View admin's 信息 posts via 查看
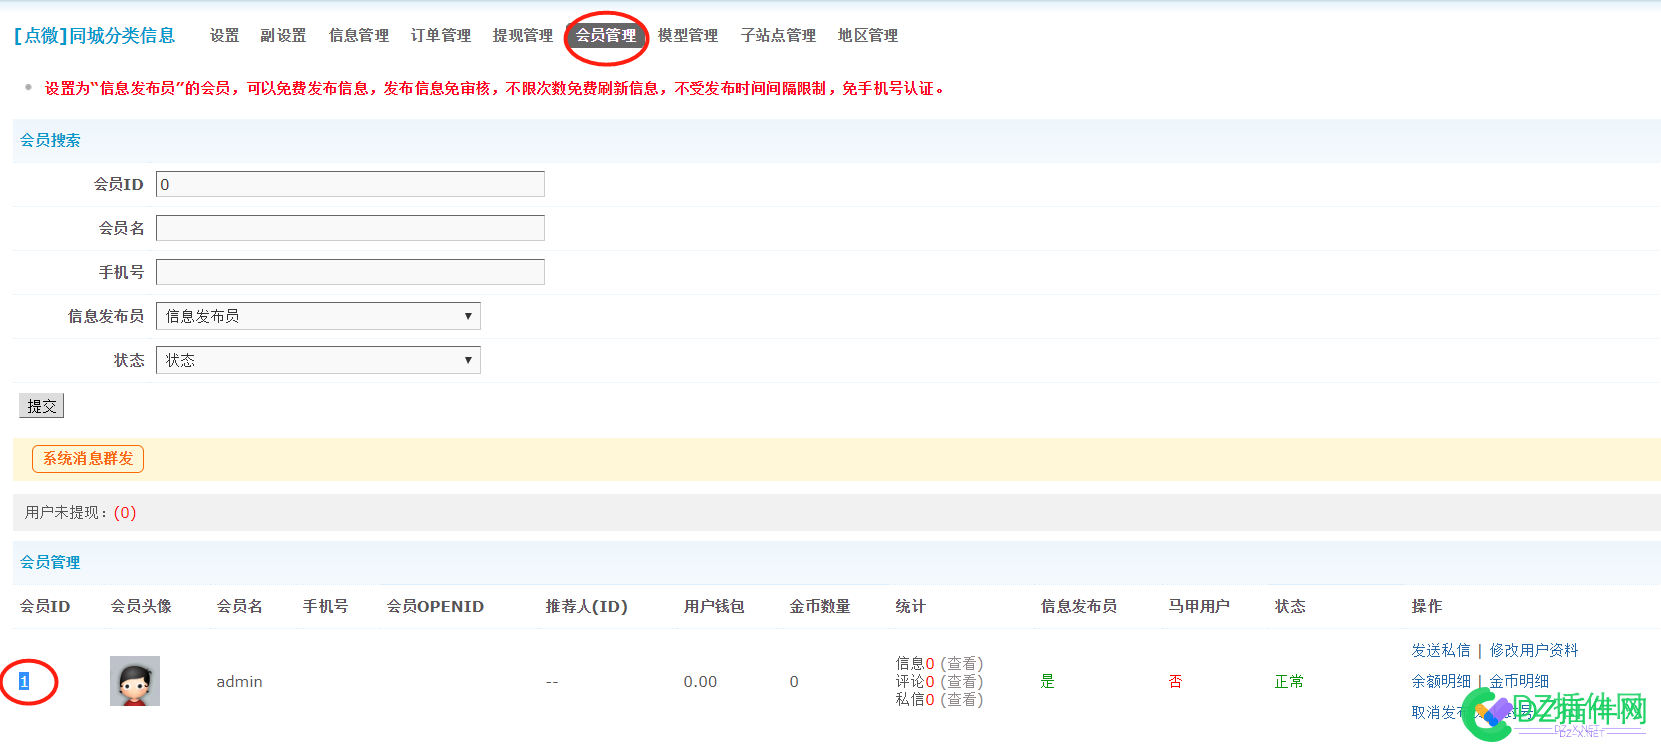The width and height of the screenshot is (1661, 752). tap(962, 664)
